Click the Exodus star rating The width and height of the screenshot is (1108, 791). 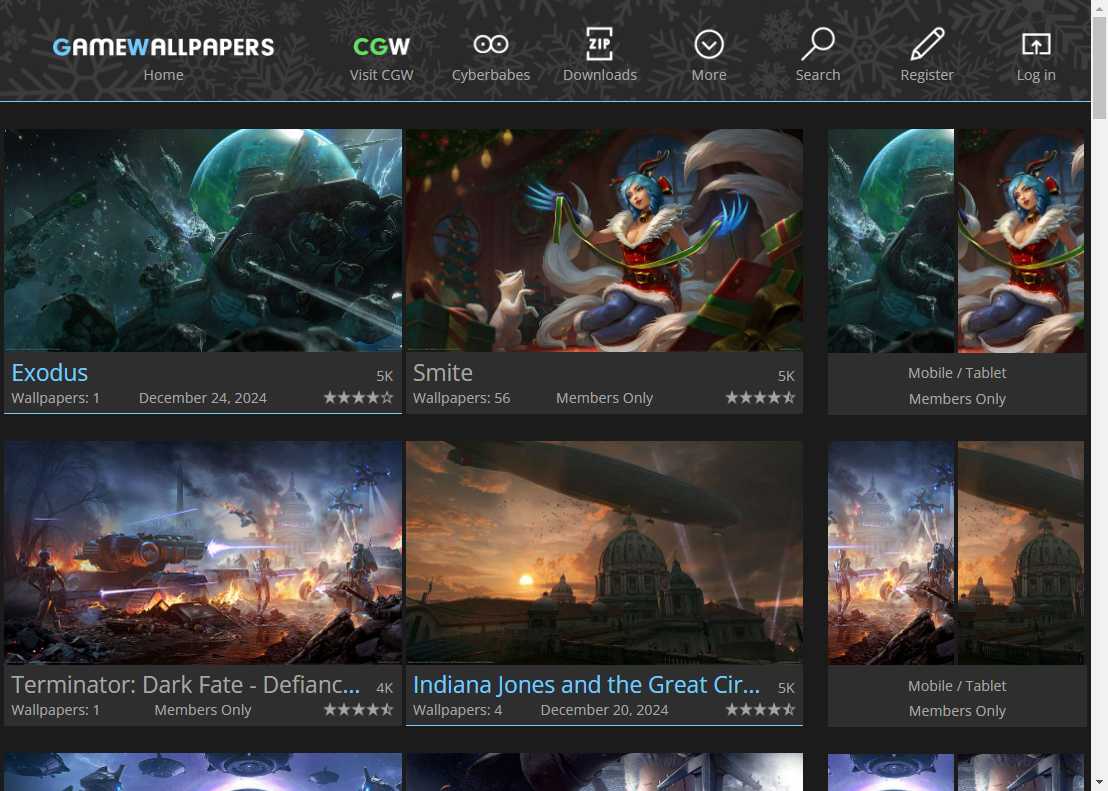tap(358, 398)
